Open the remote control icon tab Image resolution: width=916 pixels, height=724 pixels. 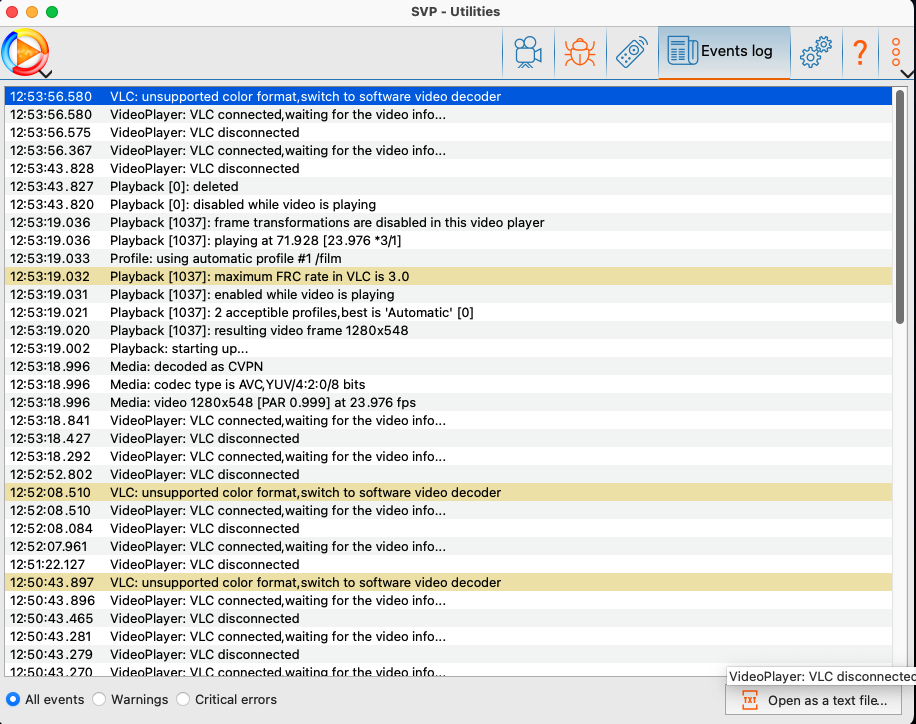pos(631,52)
